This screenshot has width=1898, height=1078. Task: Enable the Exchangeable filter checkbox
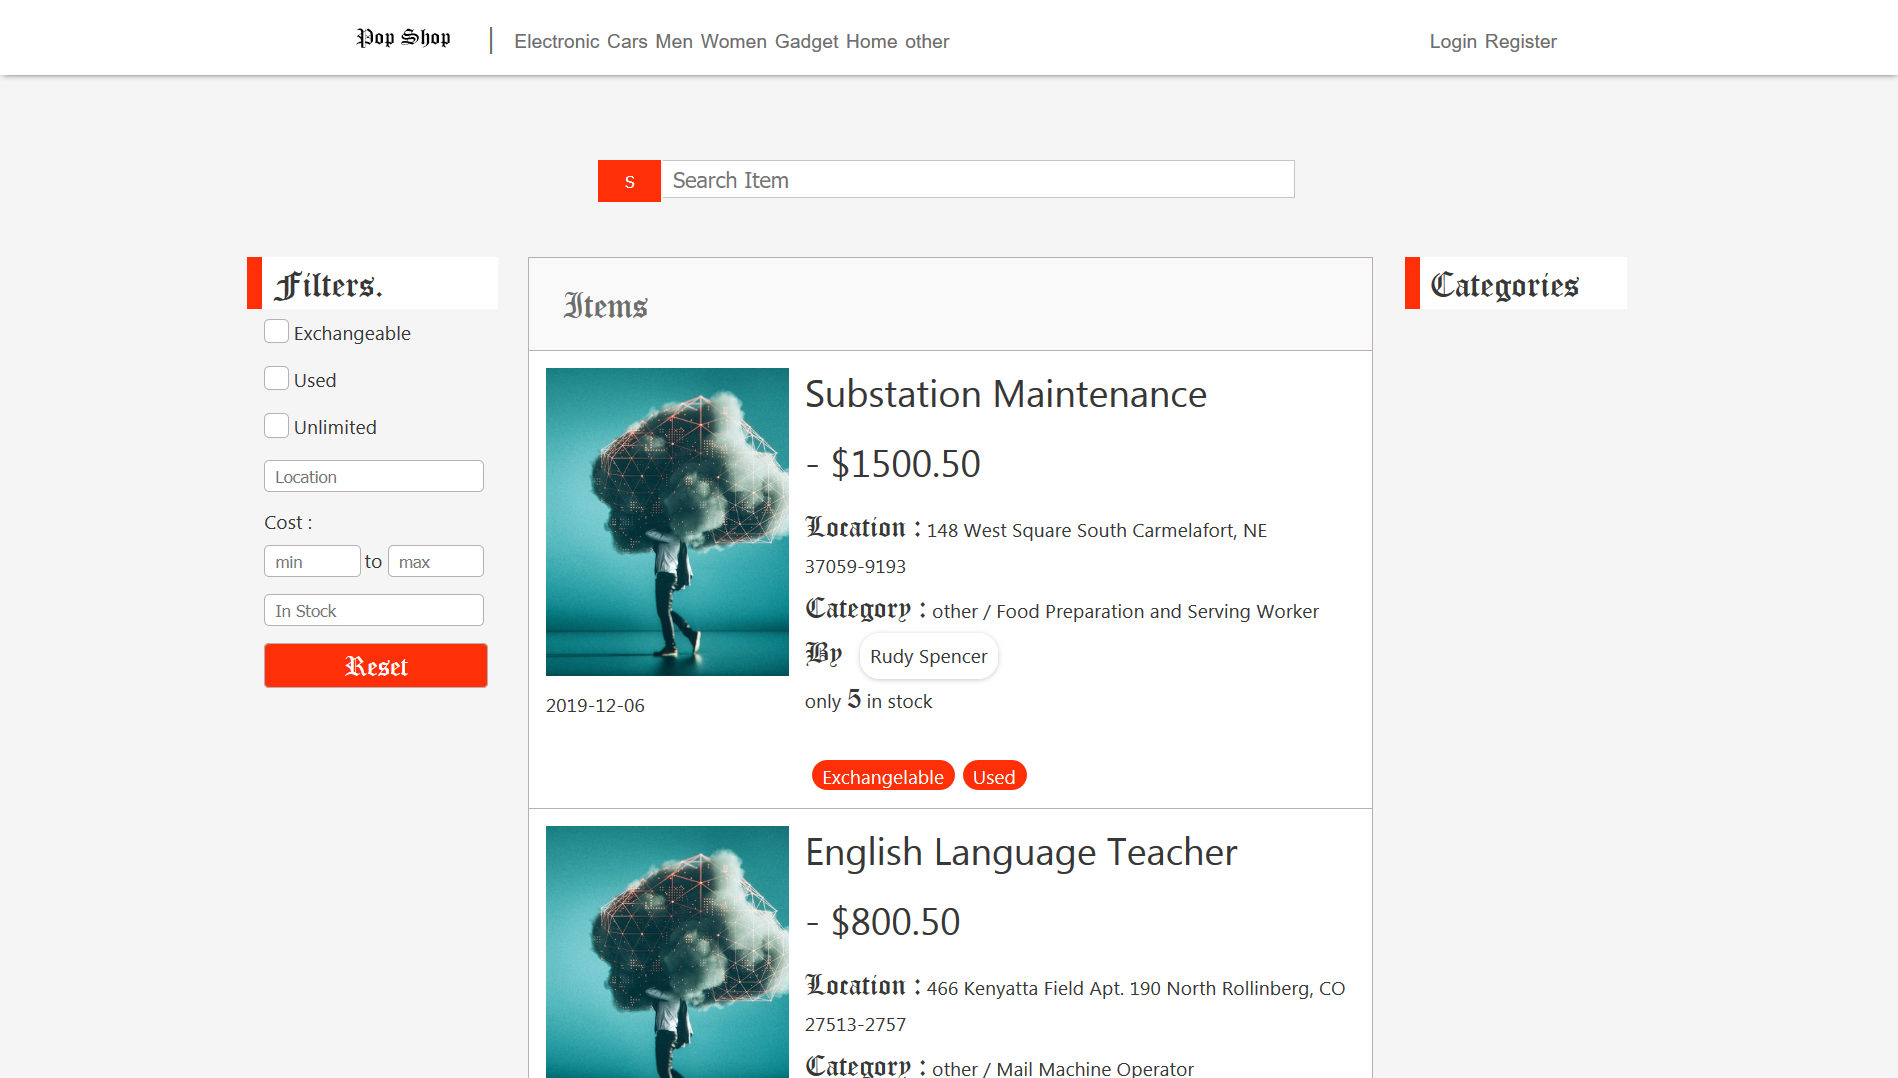pos(277,332)
